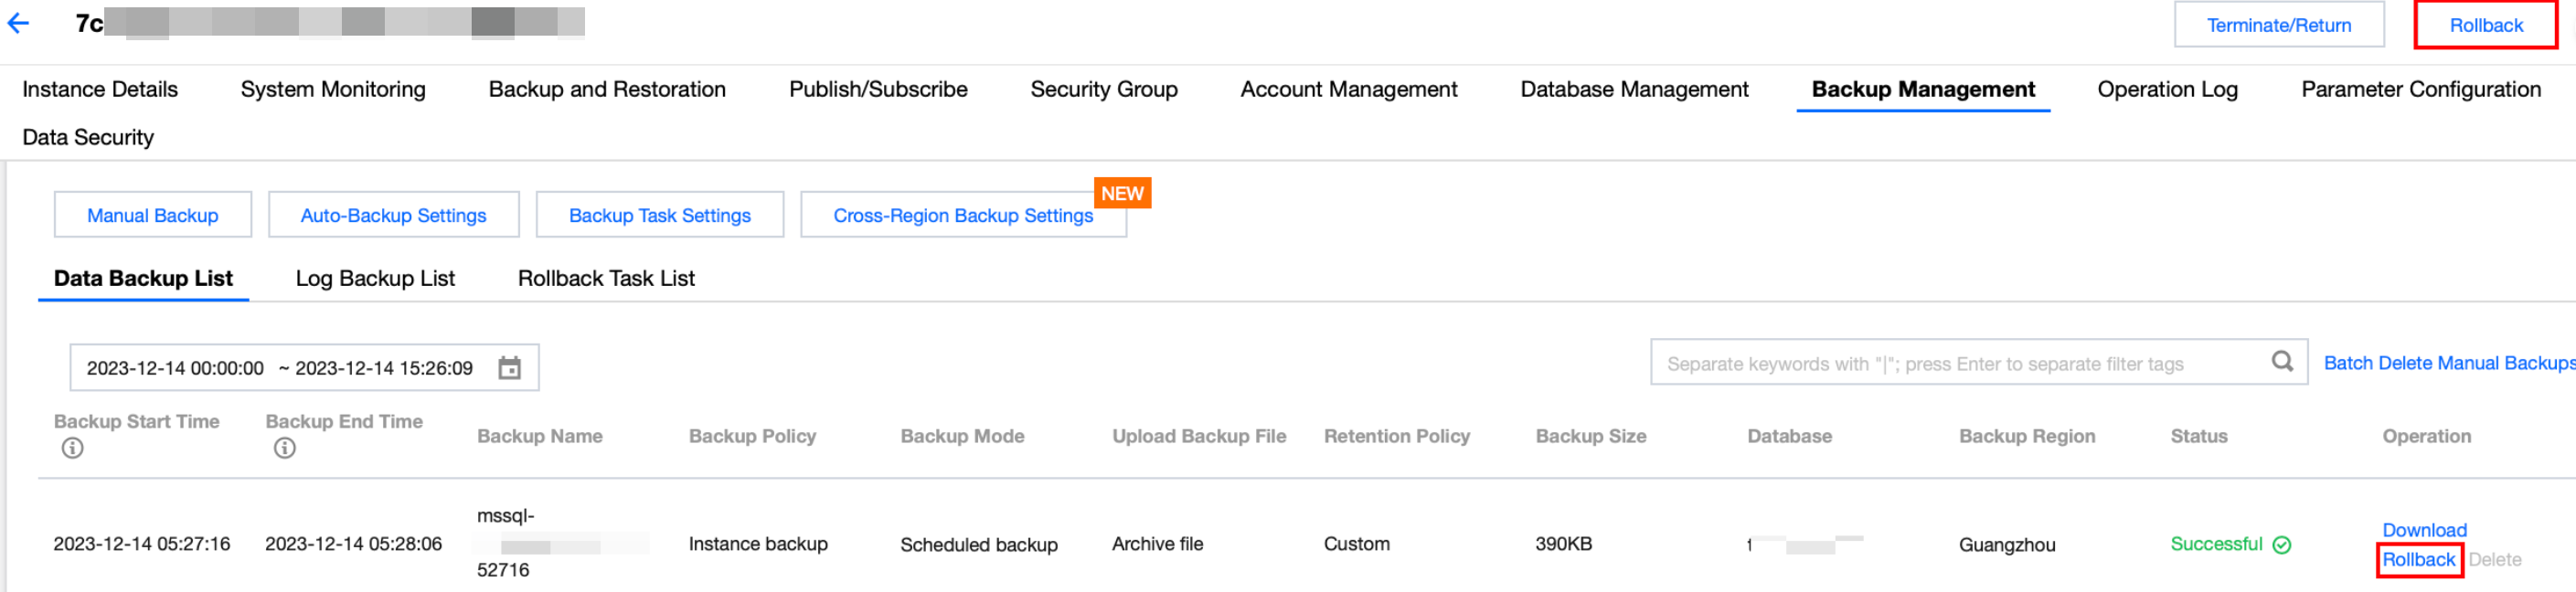
Task: Open the Operation Log tab
Action: pyautogui.click(x=2167, y=89)
